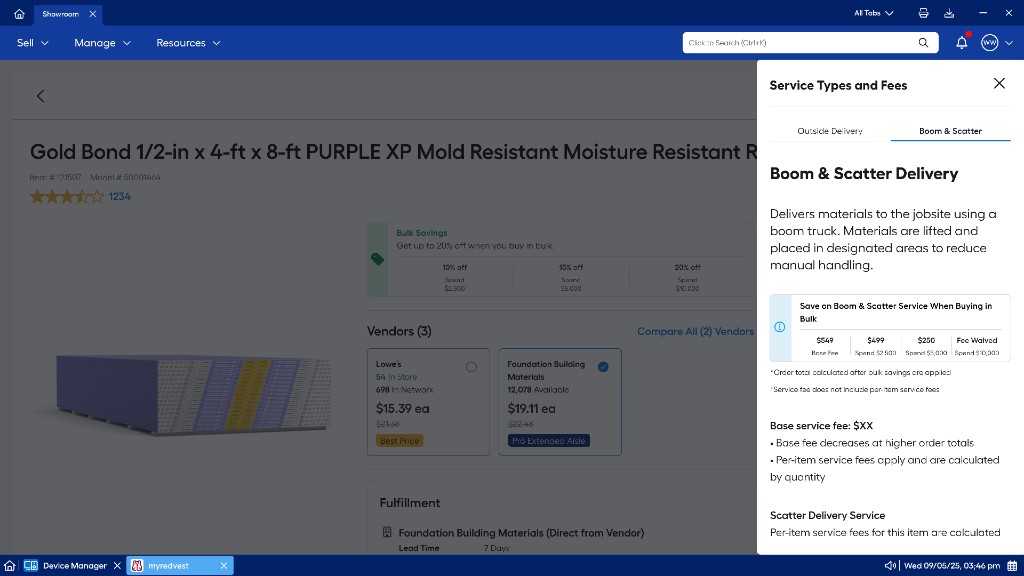
Task: Click the Pro Extended Aisle badge
Action: [x=549, y=441]
